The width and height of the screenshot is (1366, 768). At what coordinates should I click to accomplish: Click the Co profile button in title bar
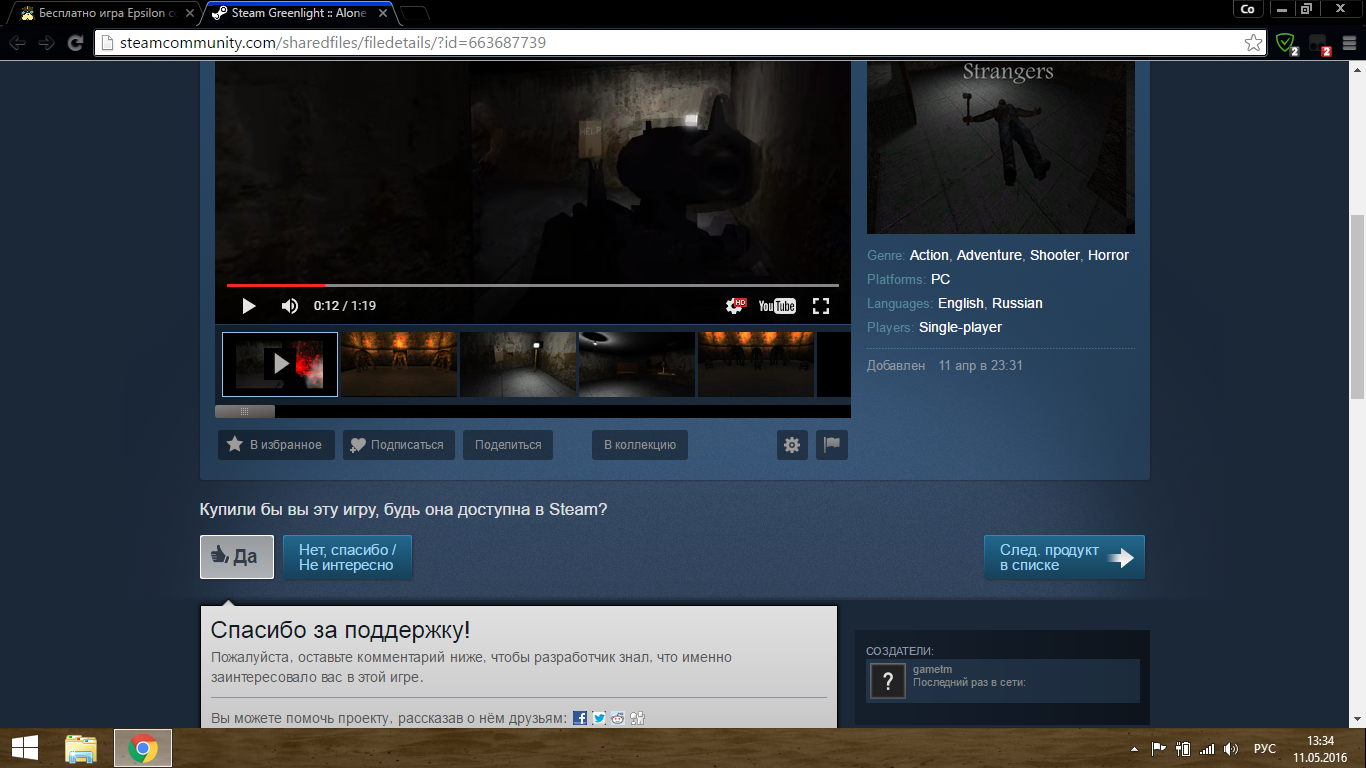(x=1248, y=9)
